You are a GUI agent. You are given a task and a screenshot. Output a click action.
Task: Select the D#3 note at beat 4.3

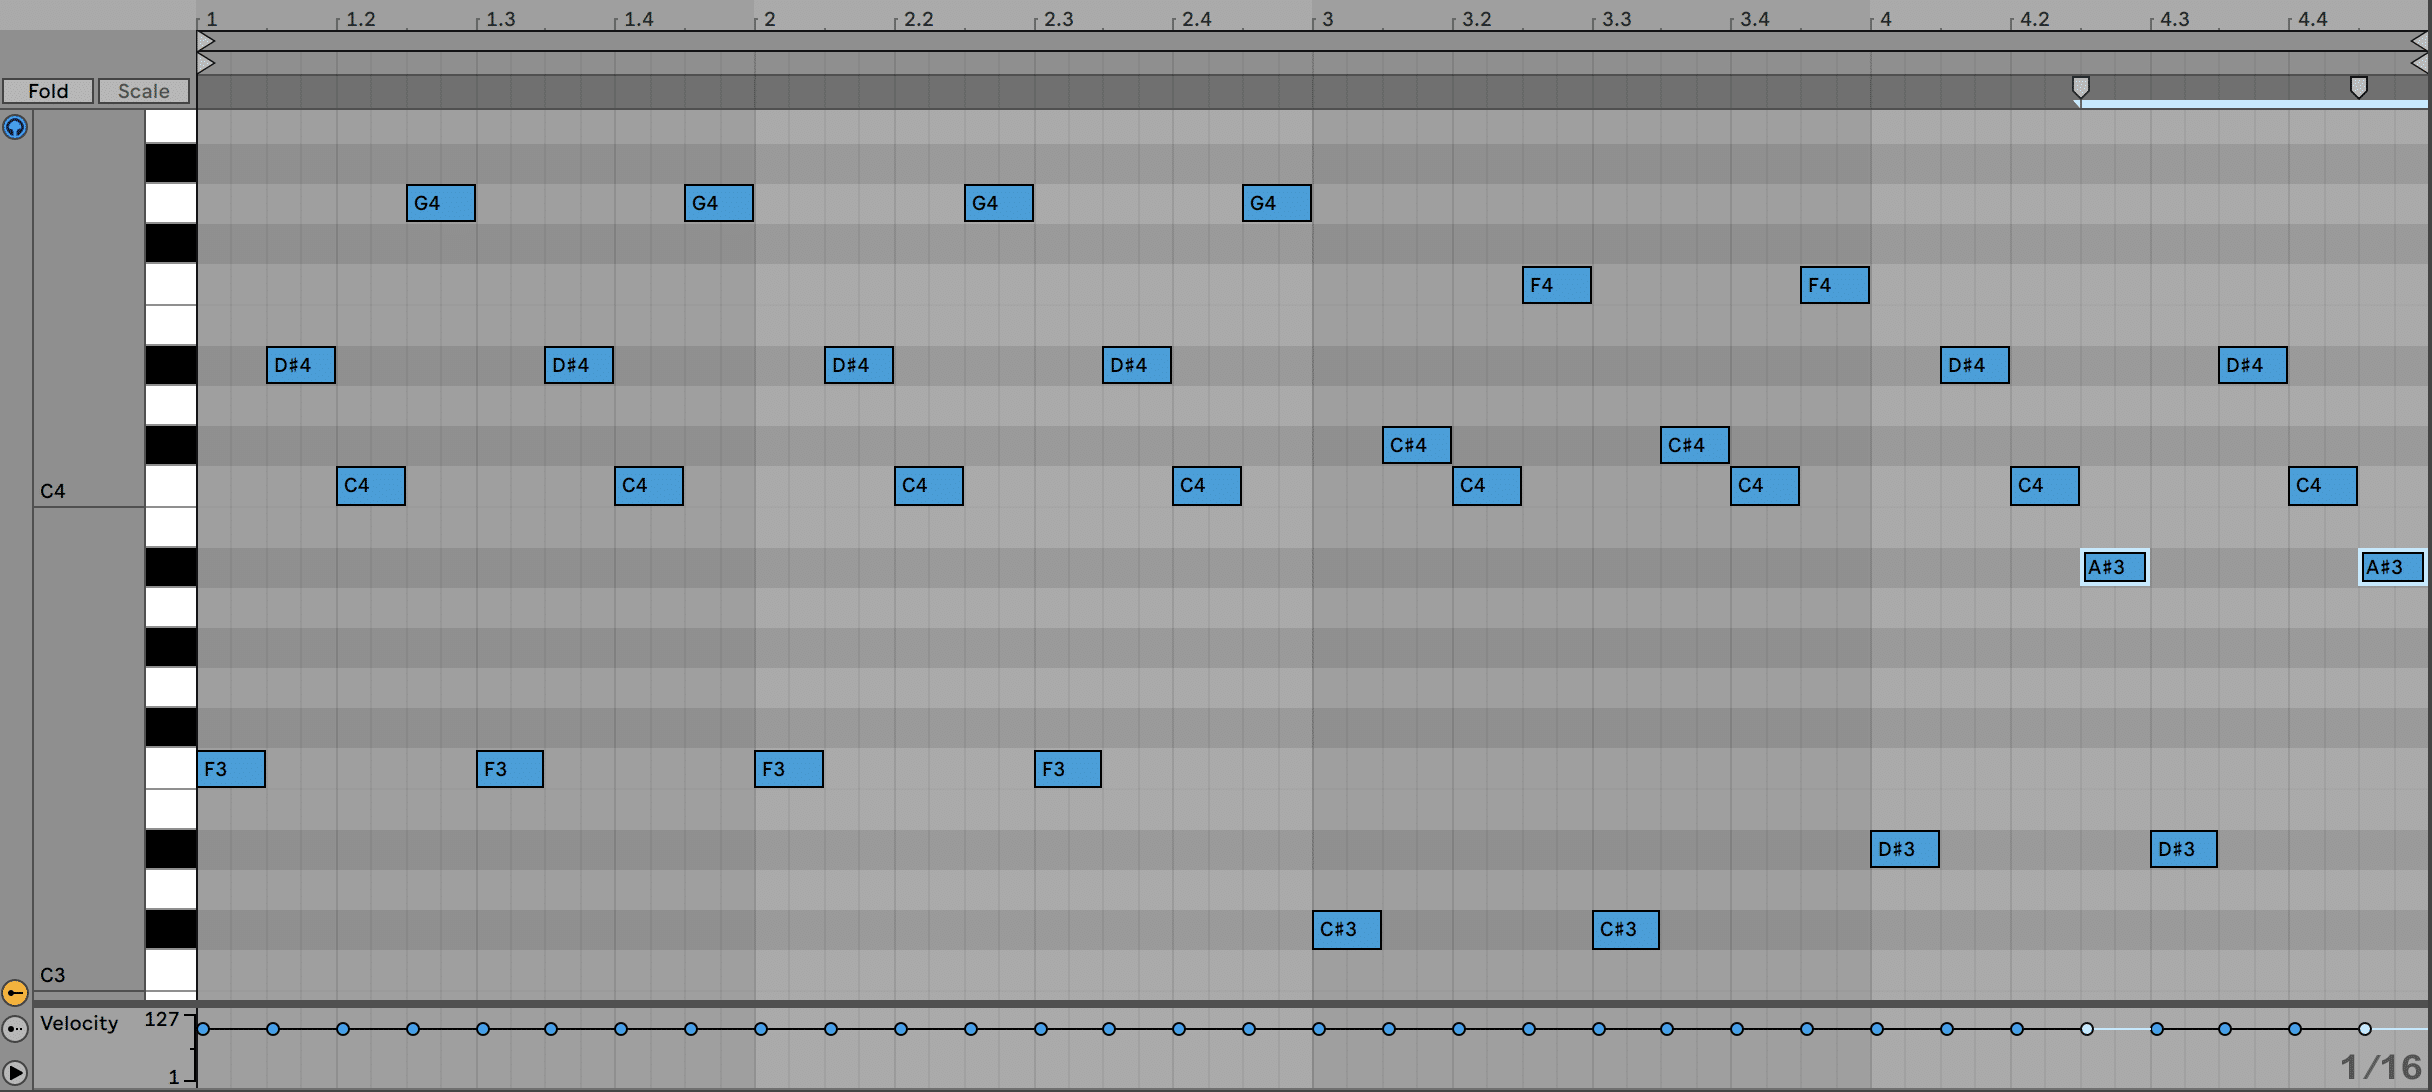(x=2184, y=849)
